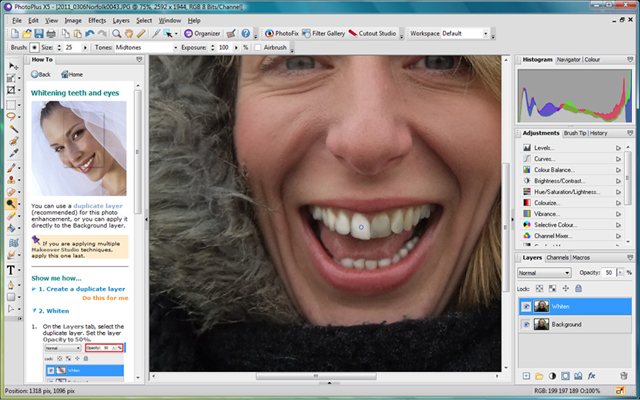The image size is (640, 400).
Task: Open the brush size slider arrow
Action: pos(85,48)
